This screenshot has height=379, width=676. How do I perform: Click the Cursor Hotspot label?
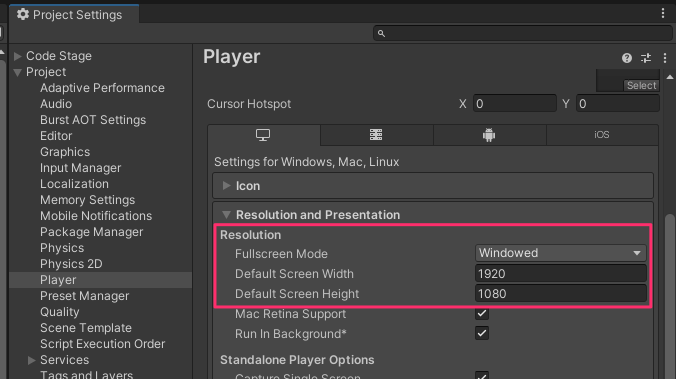point(249,104)
